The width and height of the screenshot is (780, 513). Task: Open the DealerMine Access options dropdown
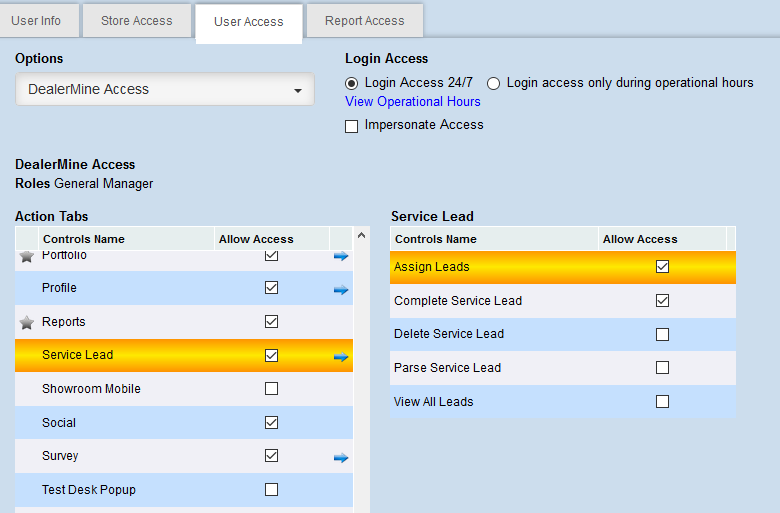pos(165,90)
